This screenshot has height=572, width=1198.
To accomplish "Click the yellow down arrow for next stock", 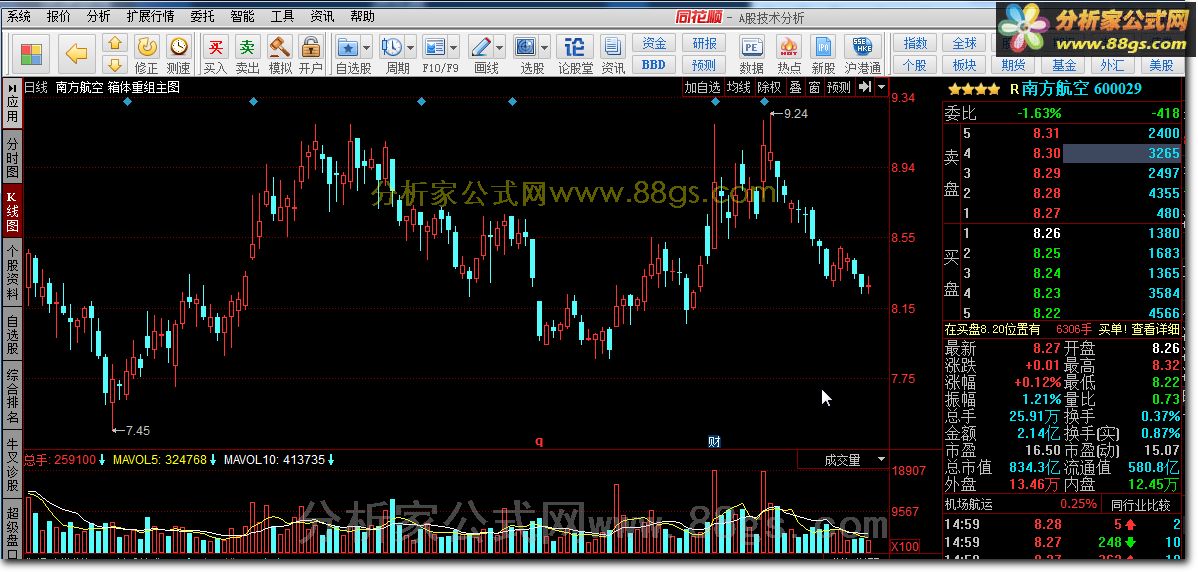I will point(115,64).
